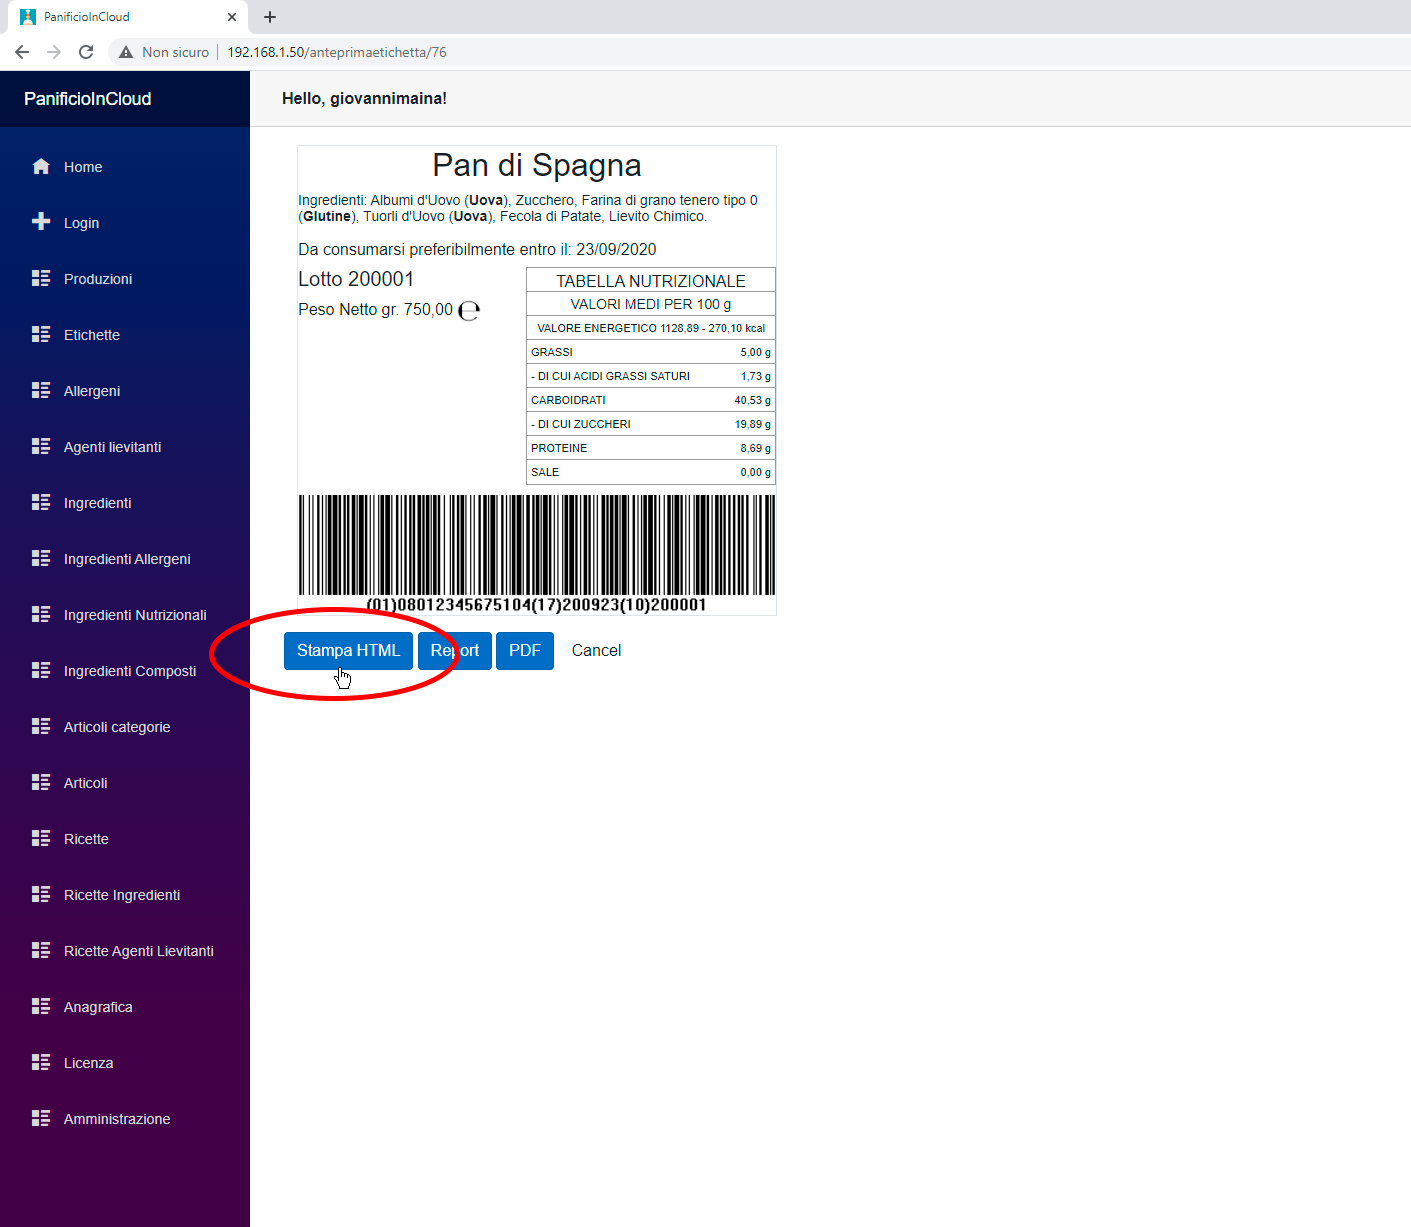The width and height of the screenshot is (1411, 1227).
Task: Click the Ingredienti Composti list icon
Action: coord(41,670)
